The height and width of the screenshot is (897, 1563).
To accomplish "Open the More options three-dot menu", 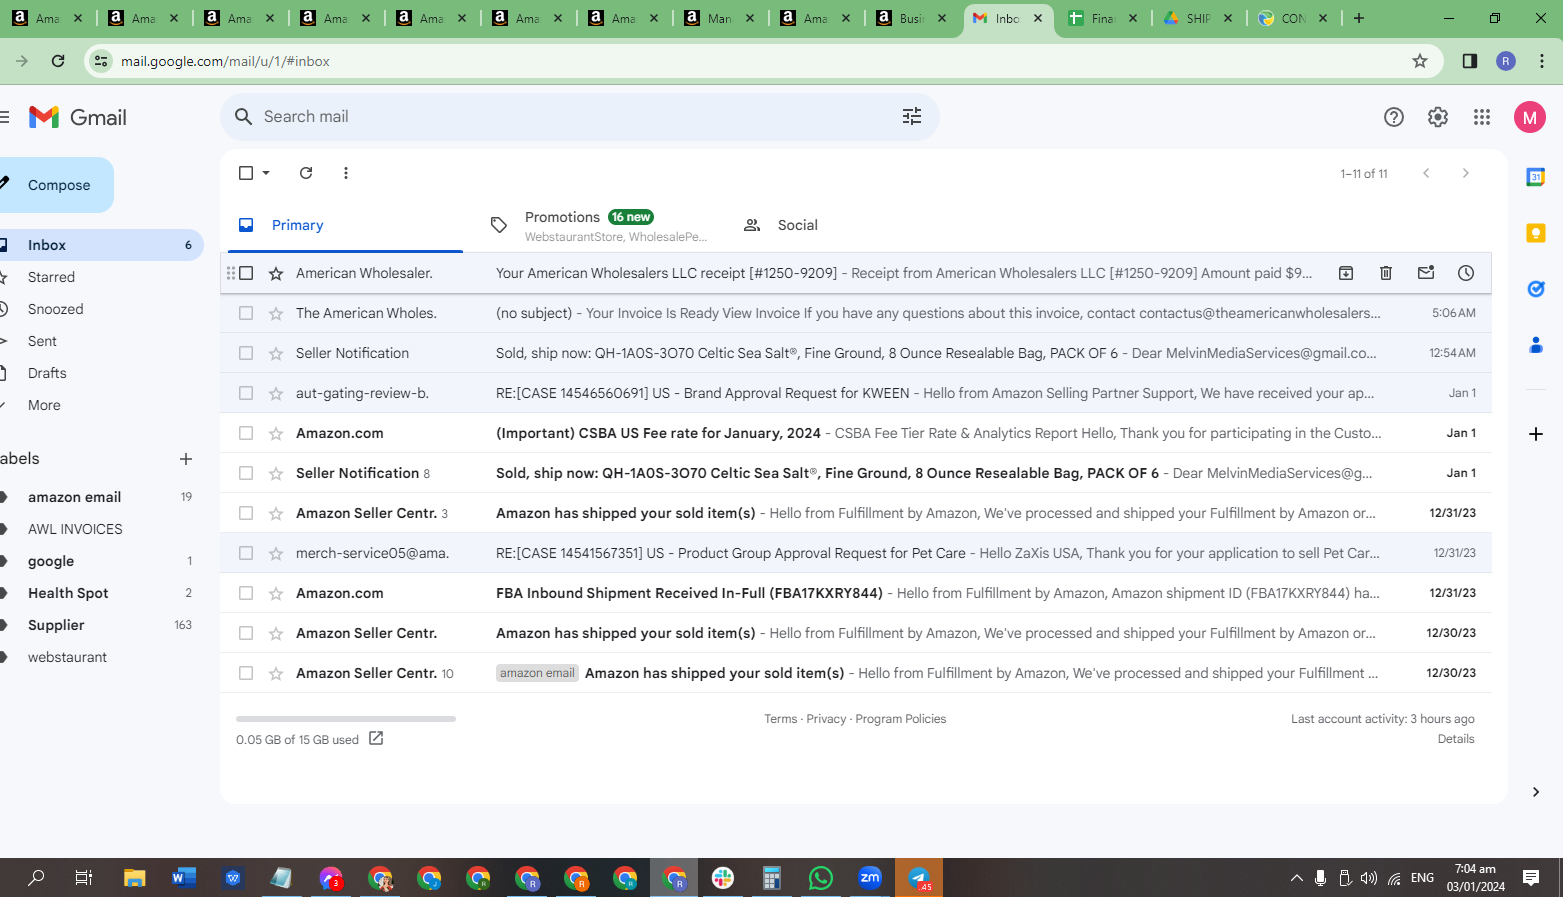I will coord(346,173).
